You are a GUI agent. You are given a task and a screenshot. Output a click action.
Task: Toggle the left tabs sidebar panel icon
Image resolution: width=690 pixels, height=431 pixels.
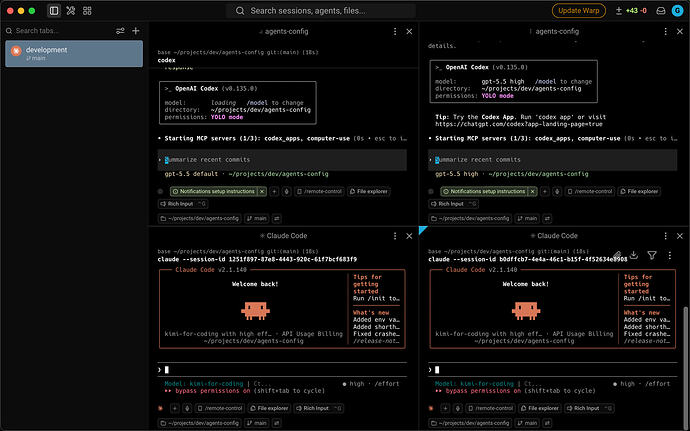pyautogui.click(x=54, y=11)
